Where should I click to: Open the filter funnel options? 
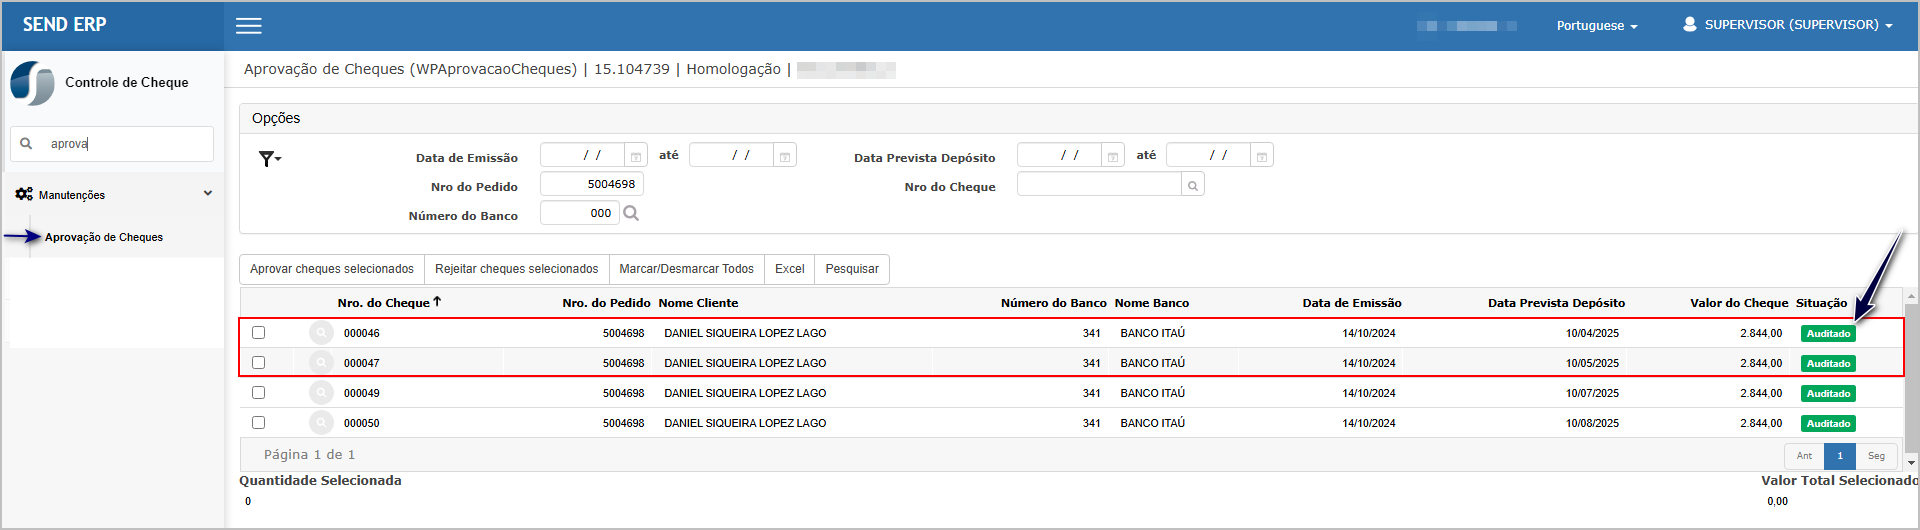(x=269, y=159)
